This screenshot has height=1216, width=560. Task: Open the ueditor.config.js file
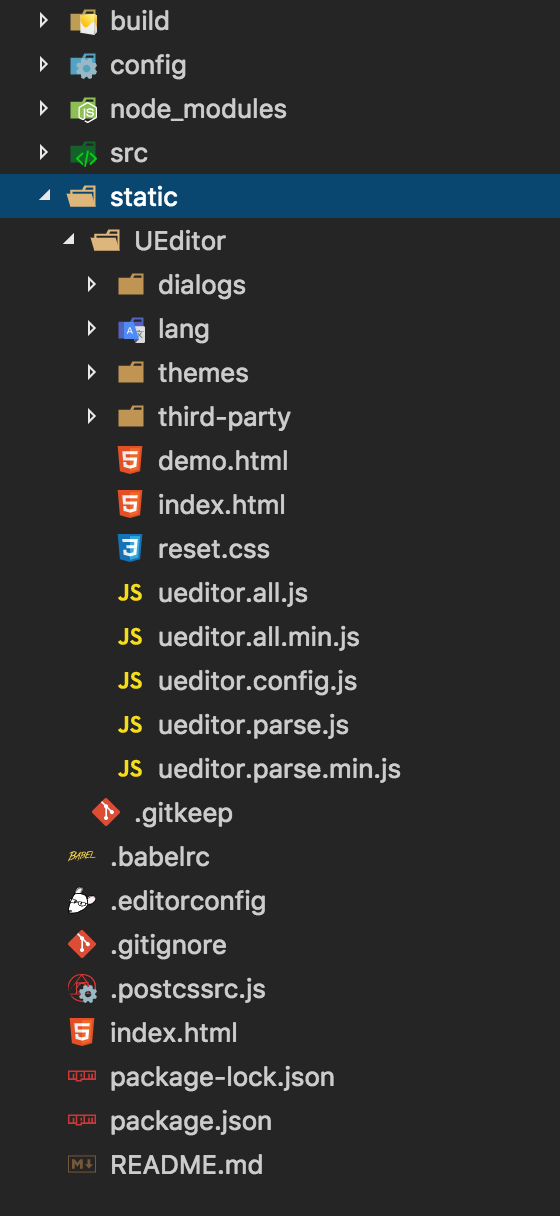pos(257,681)
